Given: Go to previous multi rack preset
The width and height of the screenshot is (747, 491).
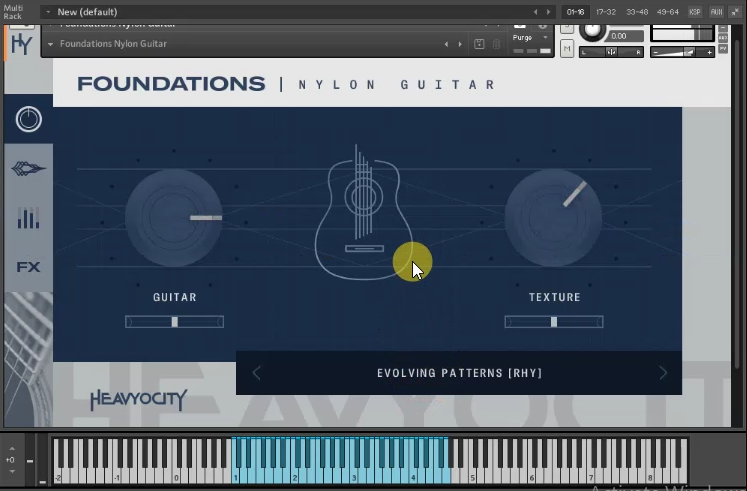Looking at the screenshot, I should click(x=535, y=12).
